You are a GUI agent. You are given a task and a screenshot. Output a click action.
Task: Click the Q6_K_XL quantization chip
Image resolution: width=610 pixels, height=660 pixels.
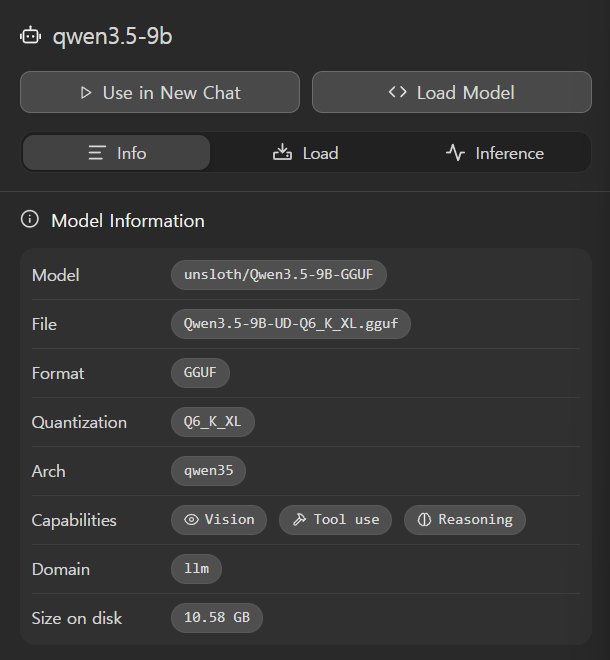[x=213, y=422]
